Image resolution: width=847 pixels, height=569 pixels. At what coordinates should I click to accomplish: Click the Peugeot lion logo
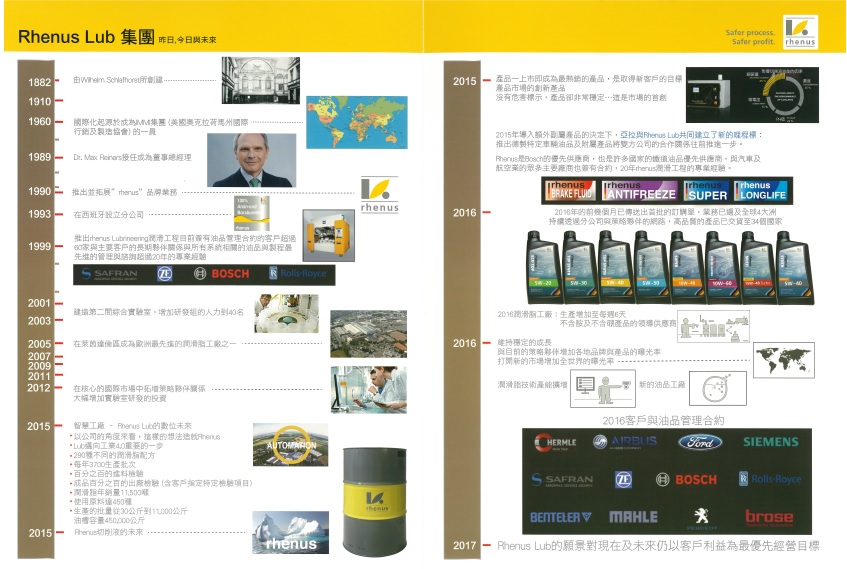pos(701,518)
